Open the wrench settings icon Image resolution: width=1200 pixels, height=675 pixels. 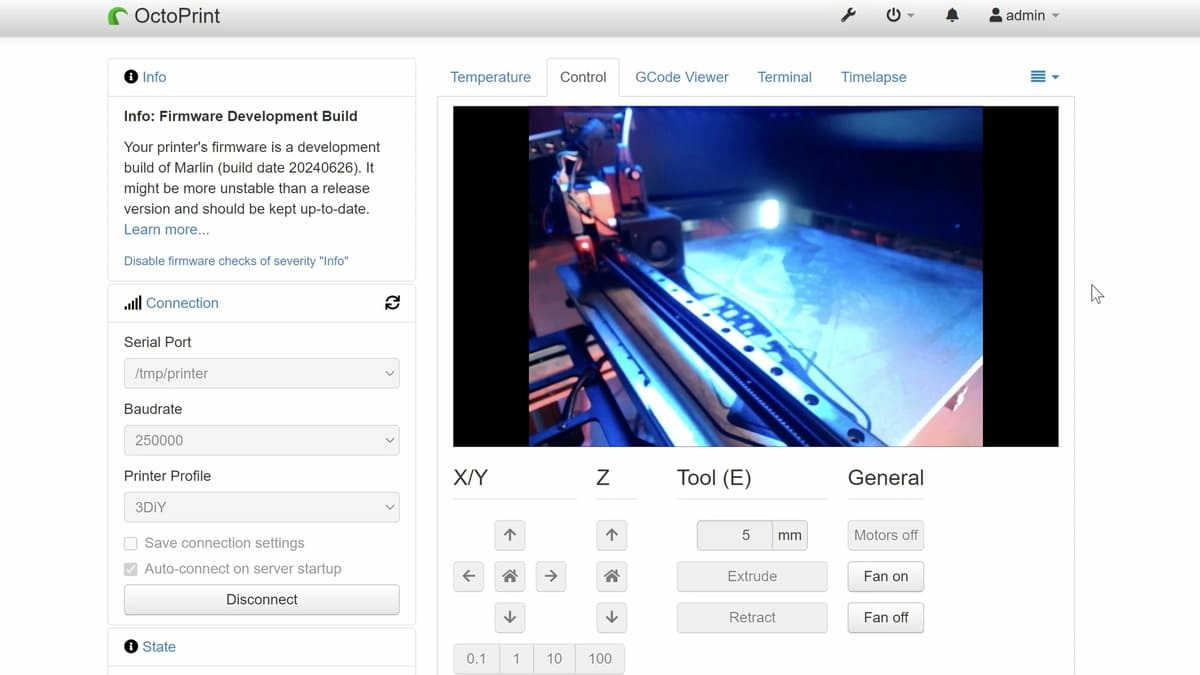point(848,15)
